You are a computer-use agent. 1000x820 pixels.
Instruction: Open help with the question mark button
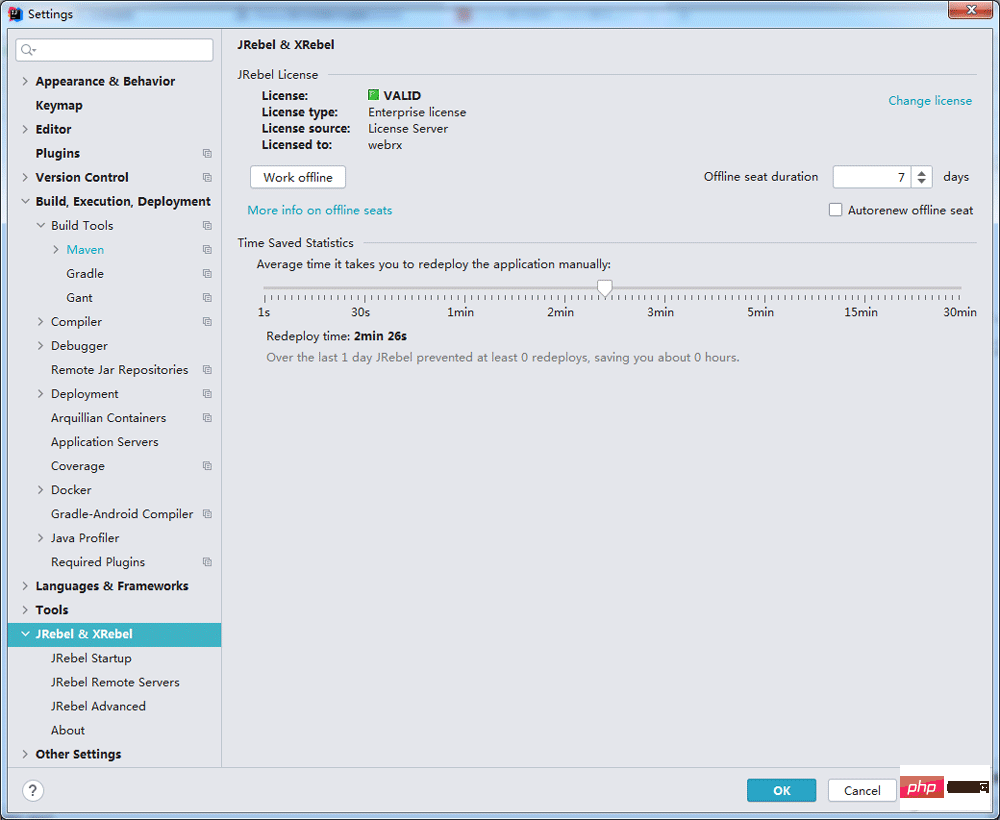[x=33, y=791]
